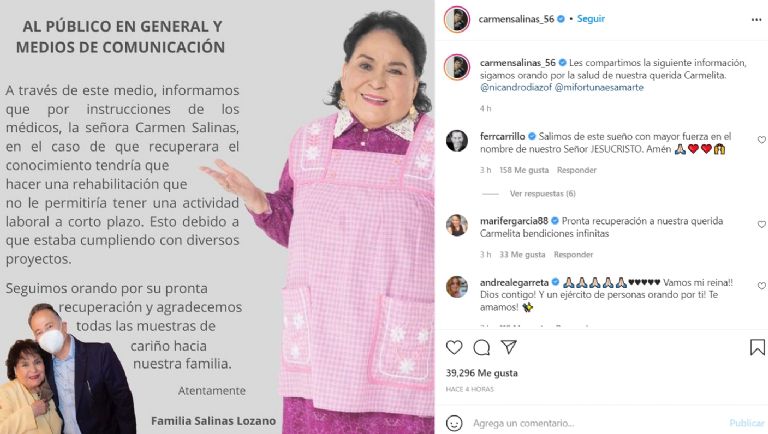Reply to marifergarcia88's comment with Responder
This screenshot has height=434, width=768.
point(573,254)
